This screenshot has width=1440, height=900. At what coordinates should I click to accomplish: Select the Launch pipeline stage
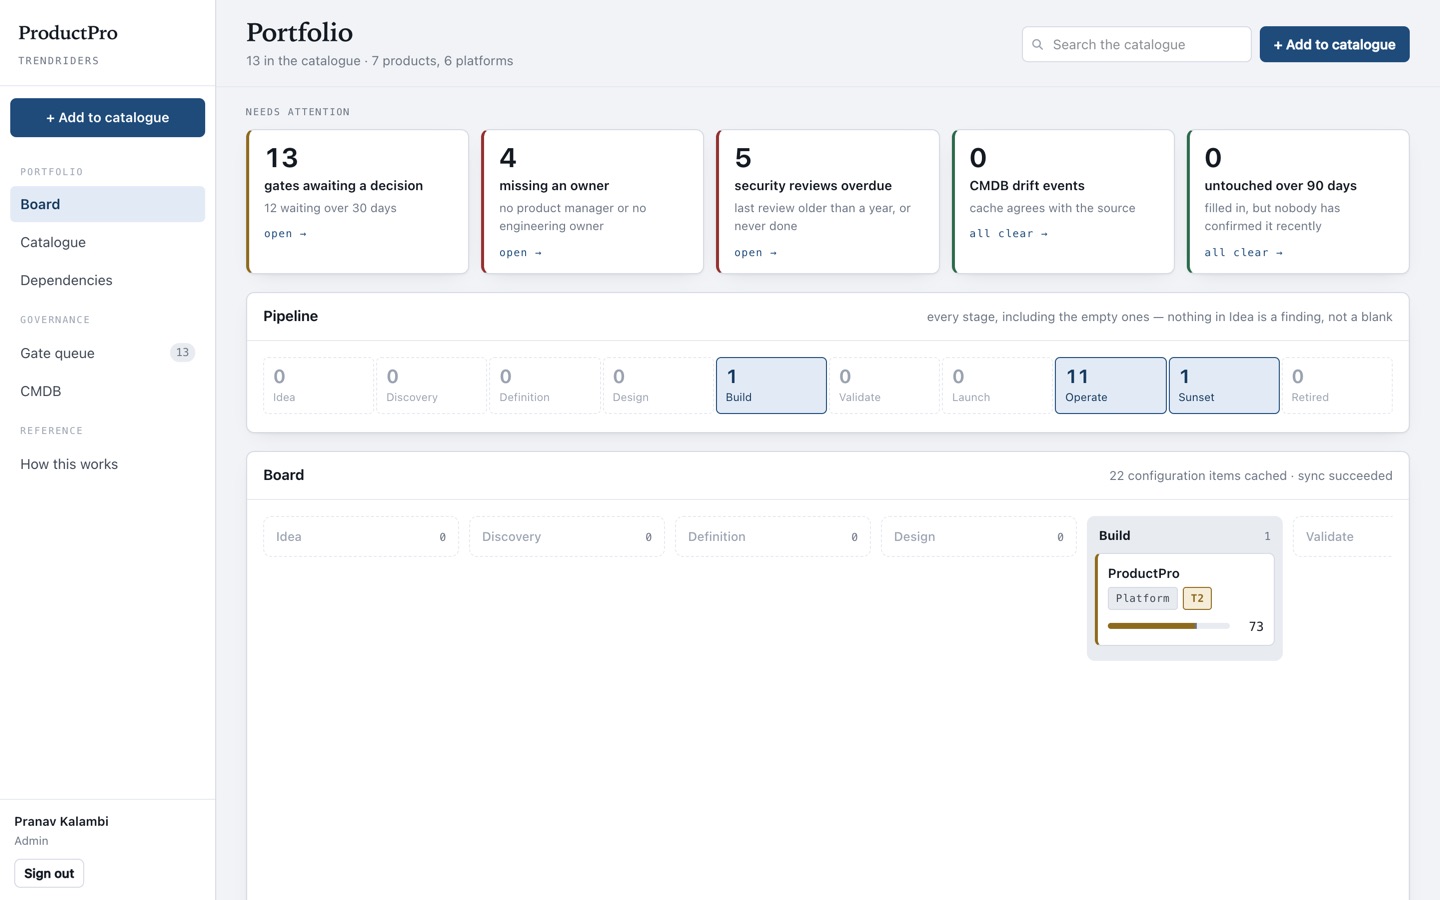point(997,385)
